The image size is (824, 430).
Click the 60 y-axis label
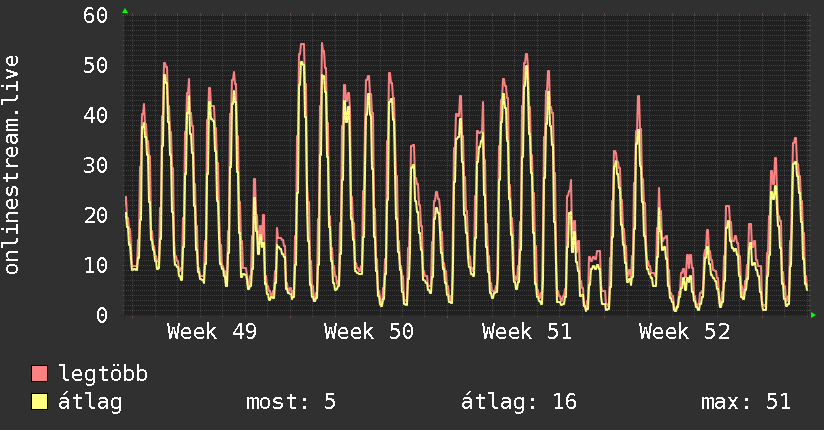point(96,15)
